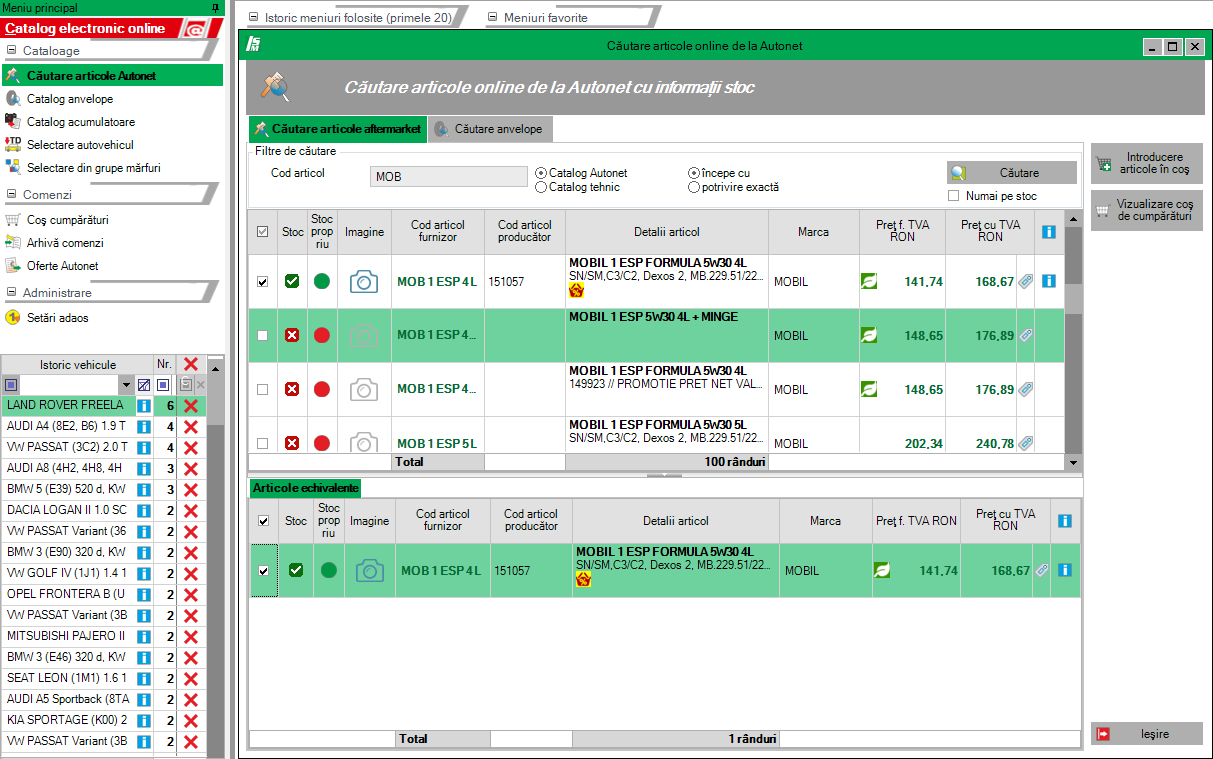Viewport: 1213px width, 759px height.
Task: Click Vizualizare coș de cumpărături button
Action: [1147, 210]
